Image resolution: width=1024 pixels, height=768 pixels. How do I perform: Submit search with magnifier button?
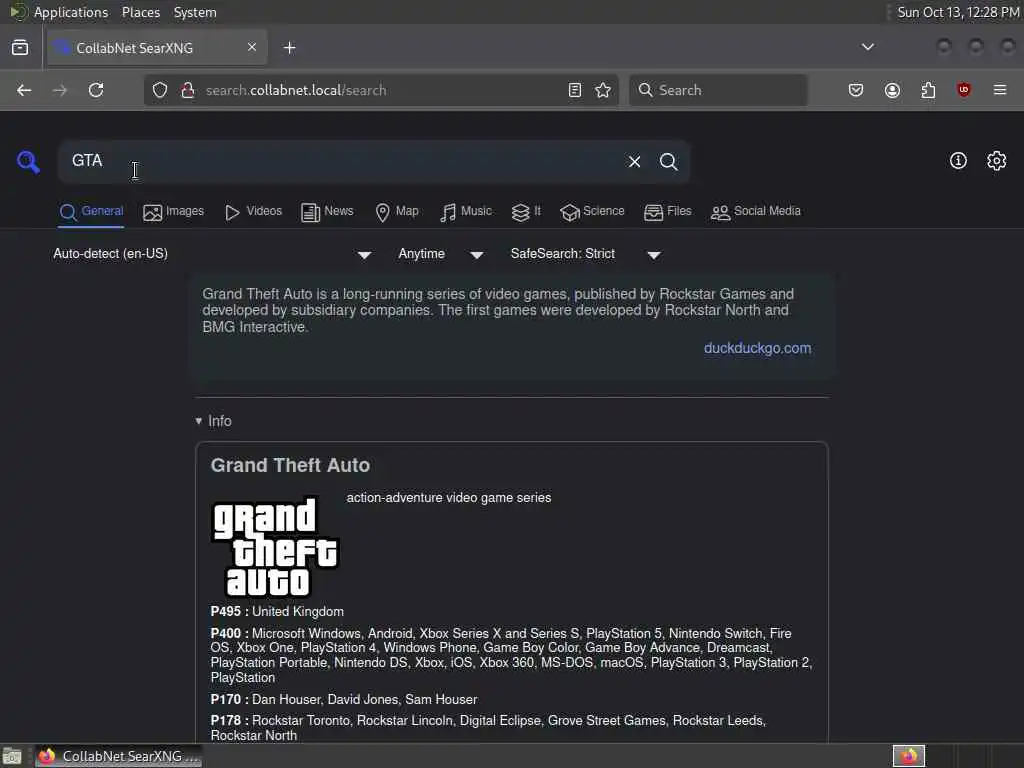[x=668, y=161]
